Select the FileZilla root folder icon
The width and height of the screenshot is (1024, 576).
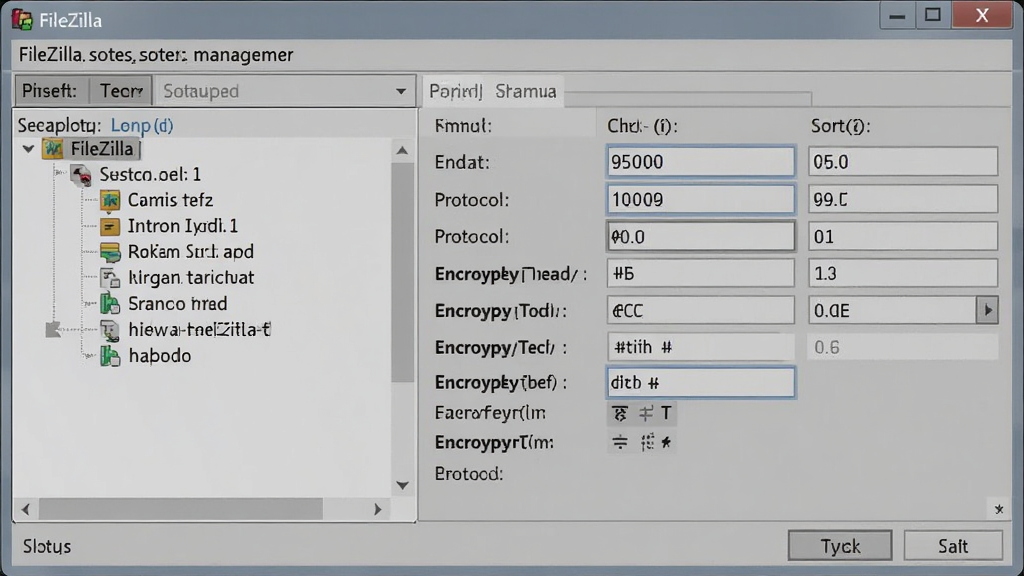53,149
